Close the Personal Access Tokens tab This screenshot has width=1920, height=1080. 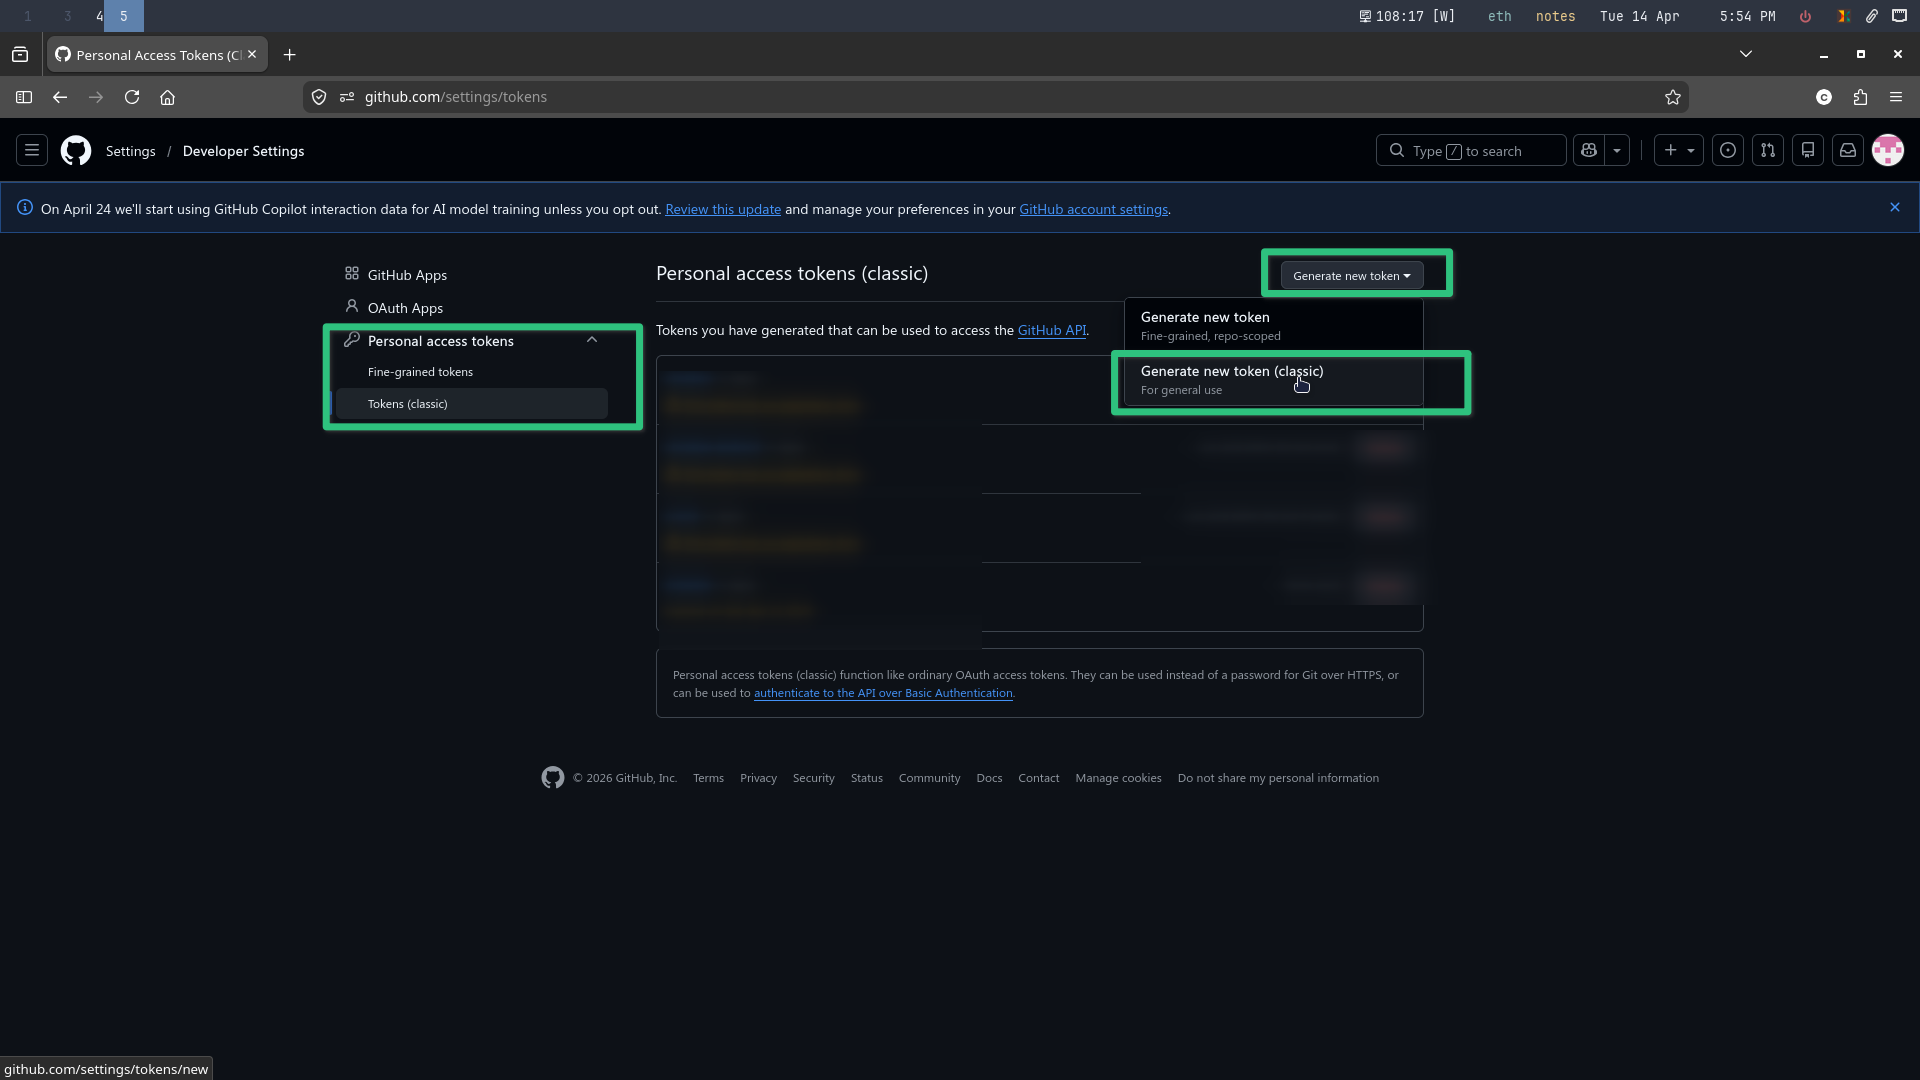coord(252,55)
